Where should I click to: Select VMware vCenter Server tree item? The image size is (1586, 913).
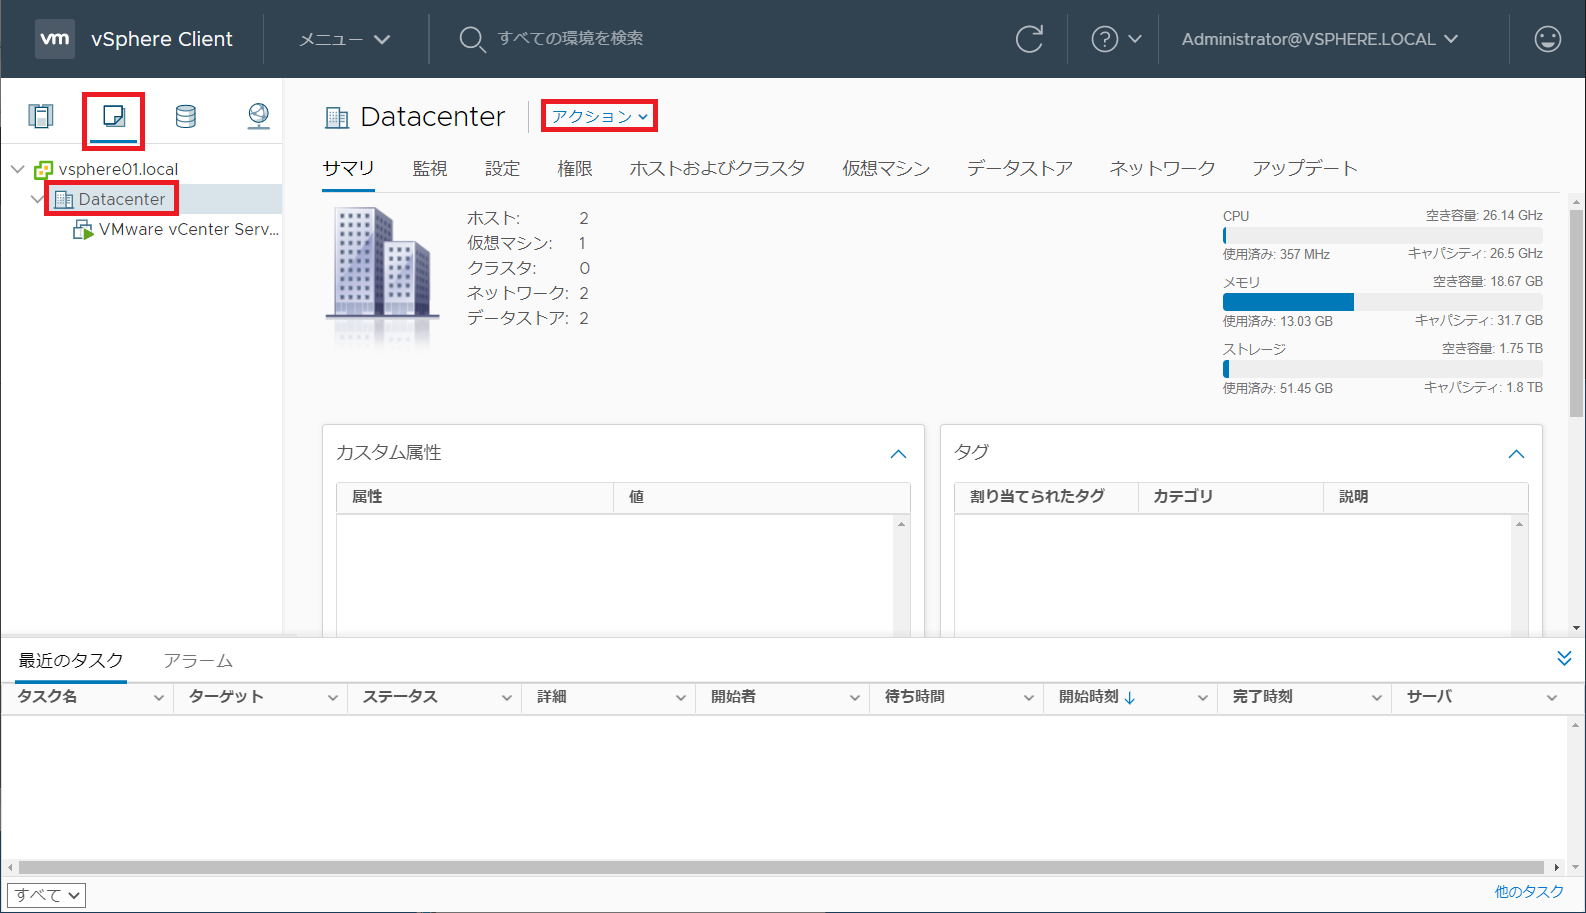(x=188, y=229)
